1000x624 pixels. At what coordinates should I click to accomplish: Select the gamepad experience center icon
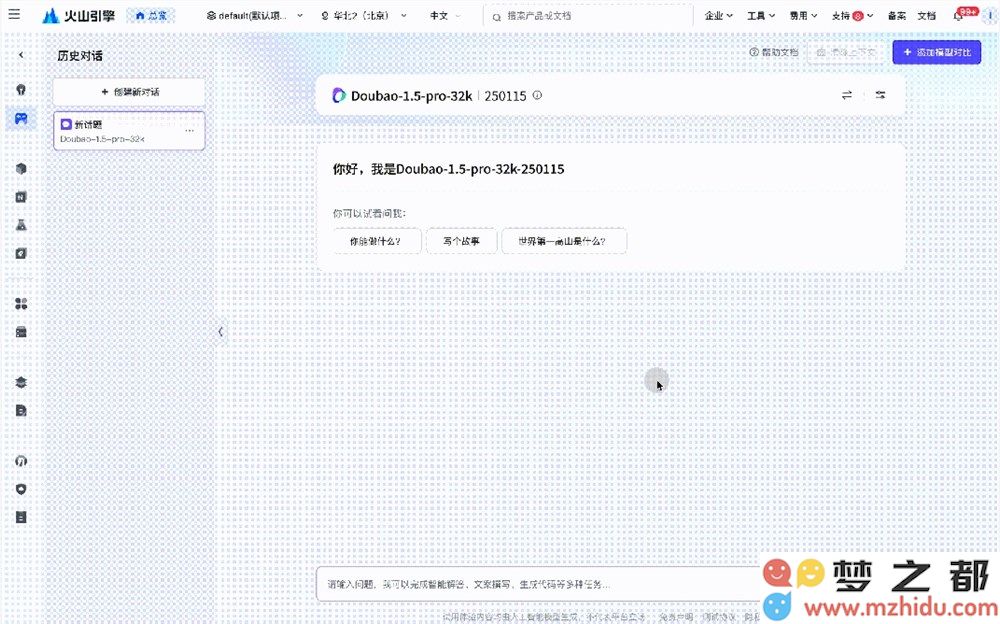tap(21, 119)
